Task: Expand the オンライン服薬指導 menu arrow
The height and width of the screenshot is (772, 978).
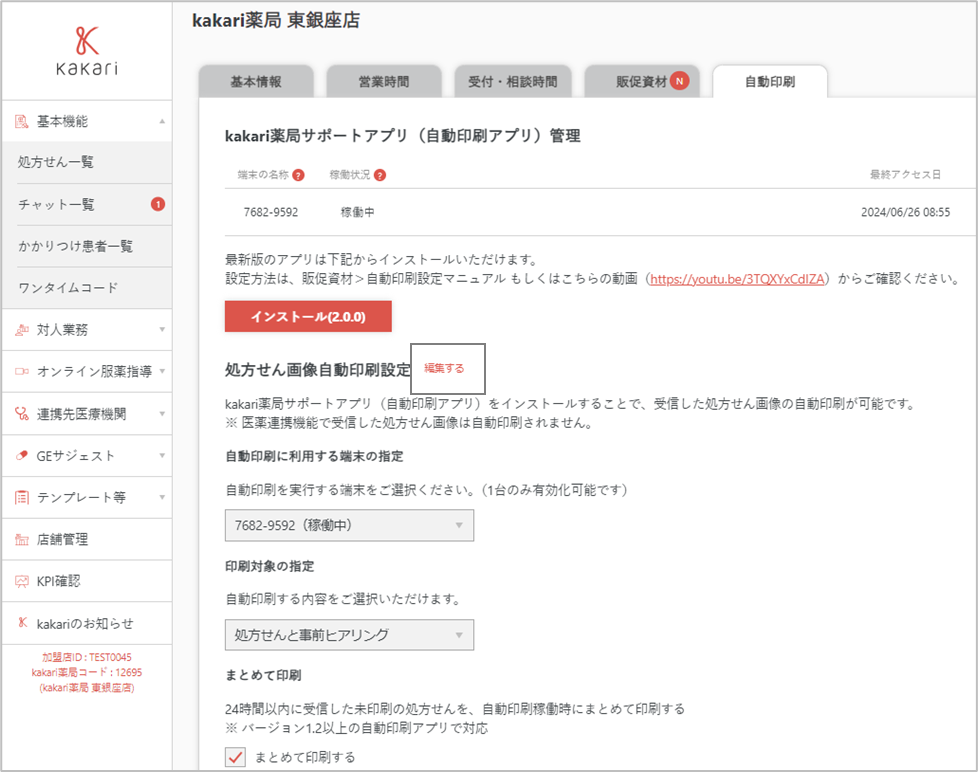Action: coord(162,371)
